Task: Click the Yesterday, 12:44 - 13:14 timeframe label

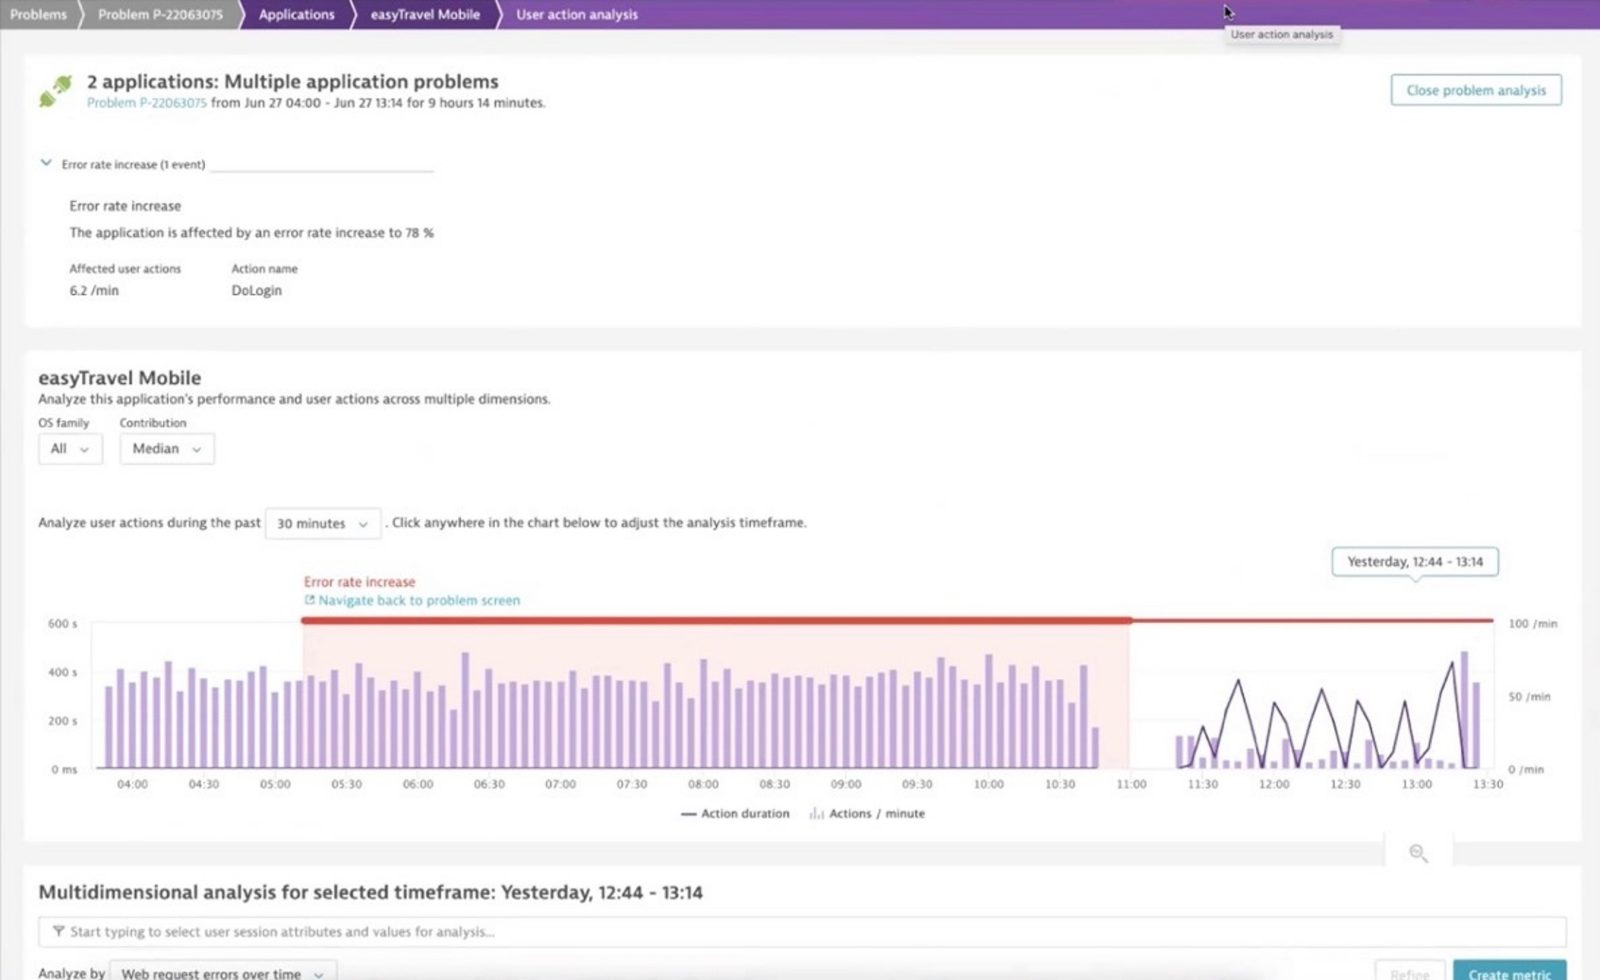Action: [x=1414, y=562]
